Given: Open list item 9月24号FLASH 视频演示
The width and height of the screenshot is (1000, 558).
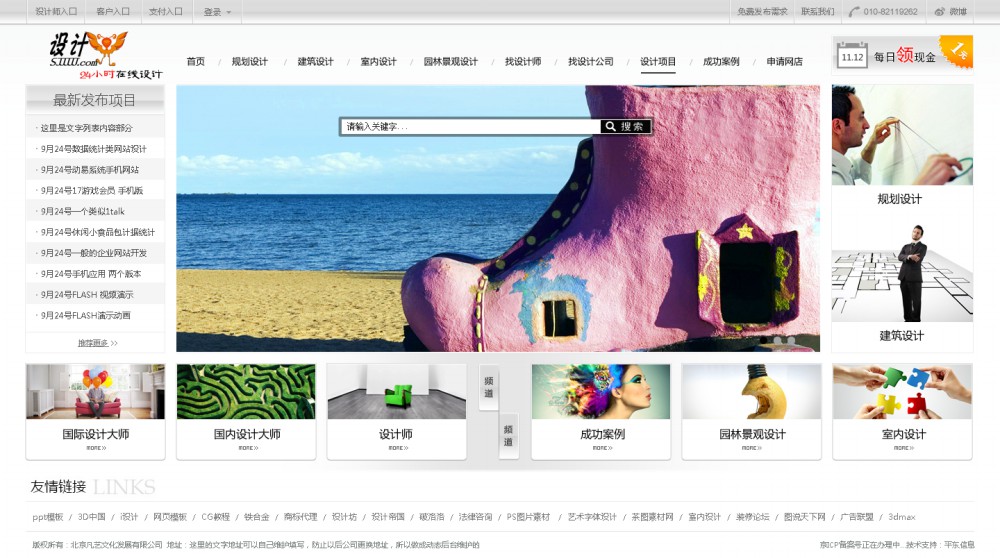Looking at the screenshot, I should click(x=87, y=295).
